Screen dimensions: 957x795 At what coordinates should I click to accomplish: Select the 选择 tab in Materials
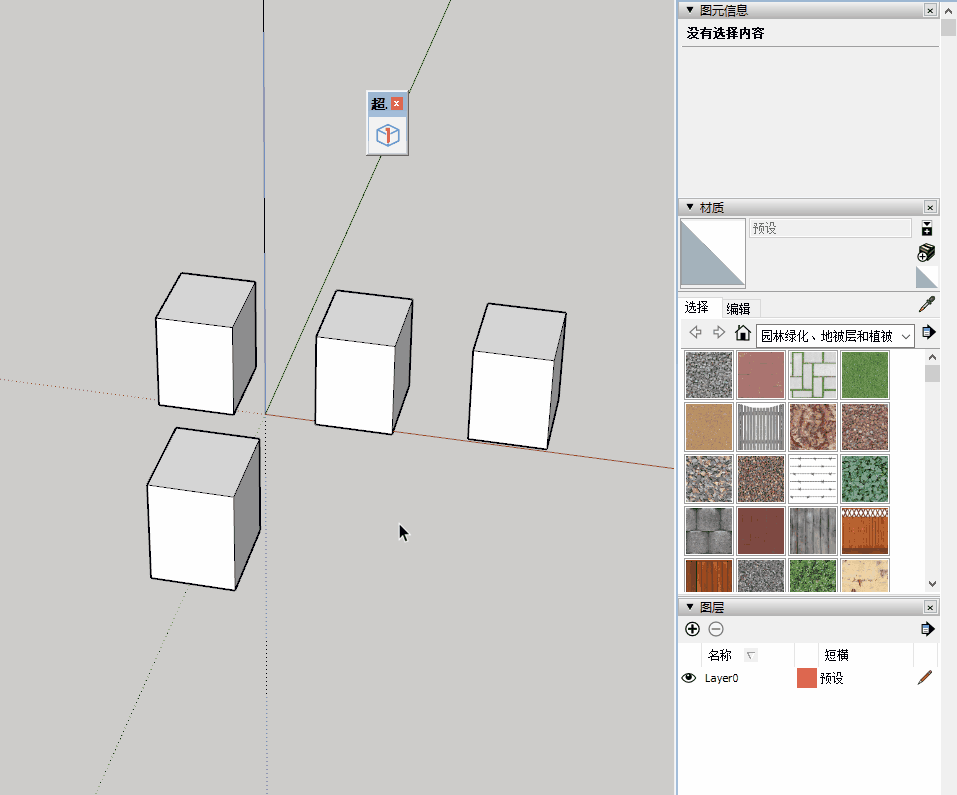coord(698,308)
